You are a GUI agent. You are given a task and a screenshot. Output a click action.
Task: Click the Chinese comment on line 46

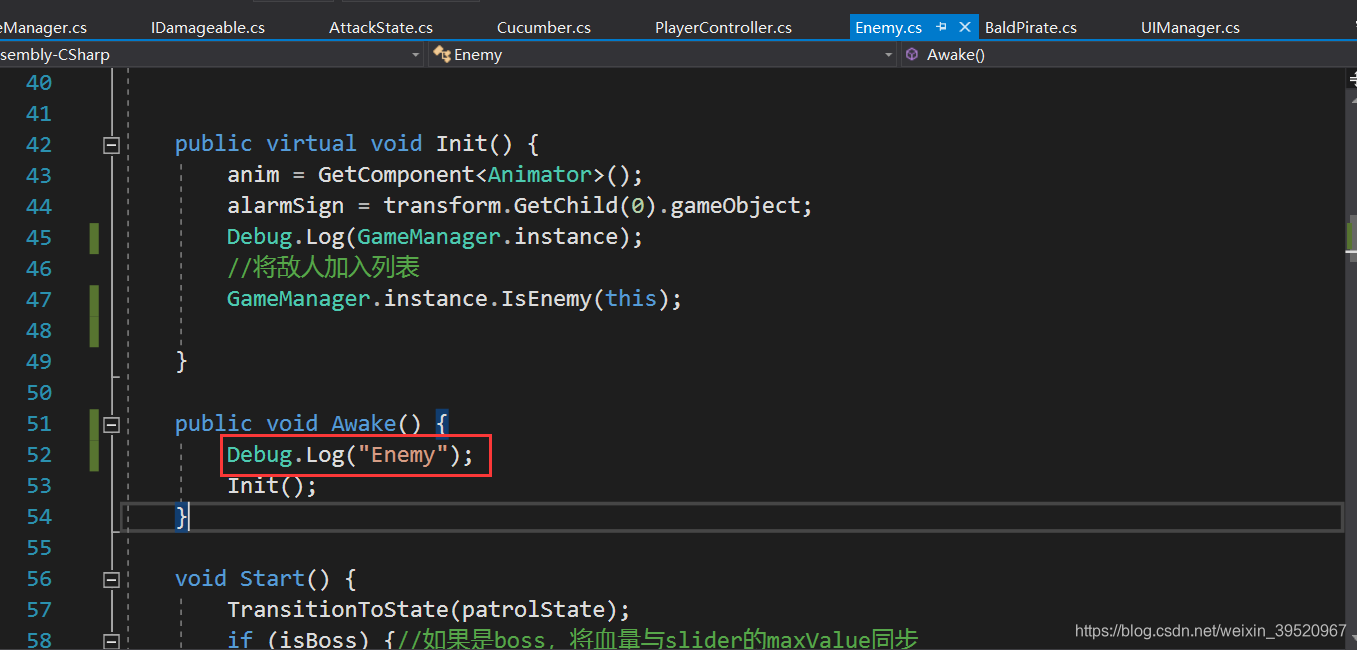(x=323, y=268)
